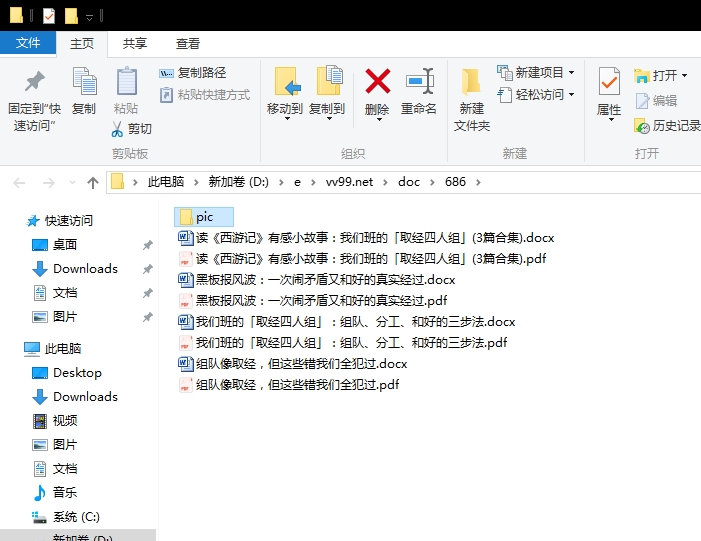Viewport: 701px width, 541px height.
Task: Open the Copy to (复制到) menu
Action: (327, 94)
